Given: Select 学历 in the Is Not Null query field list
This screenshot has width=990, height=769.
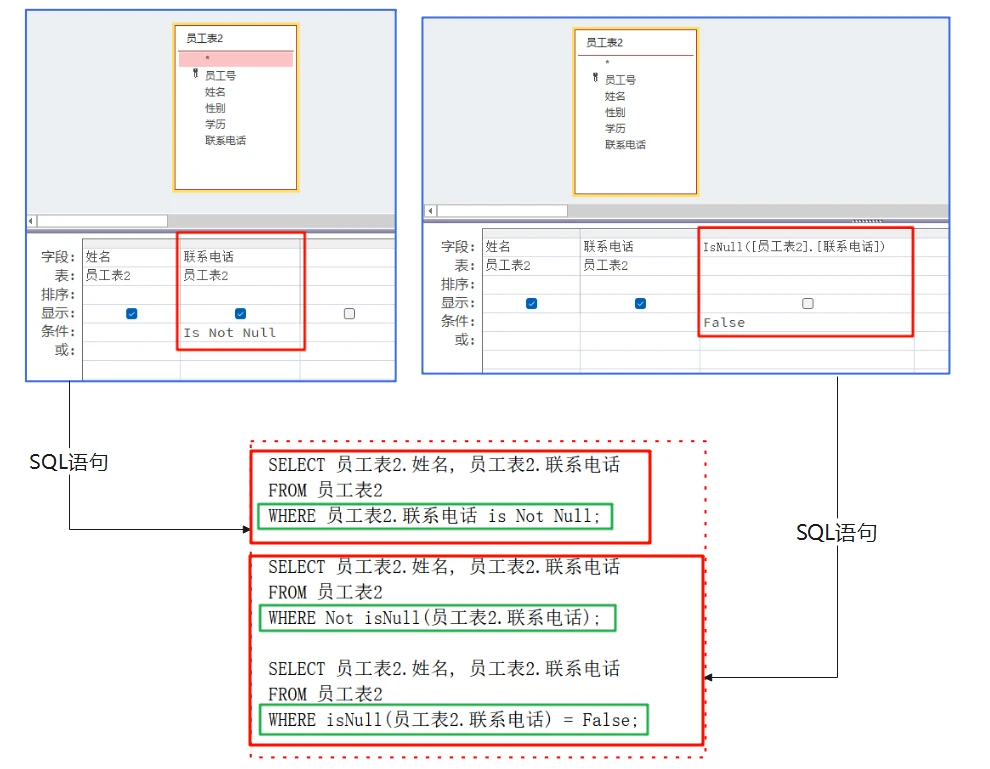Looking at the screenshot, I should coord(215,124).
